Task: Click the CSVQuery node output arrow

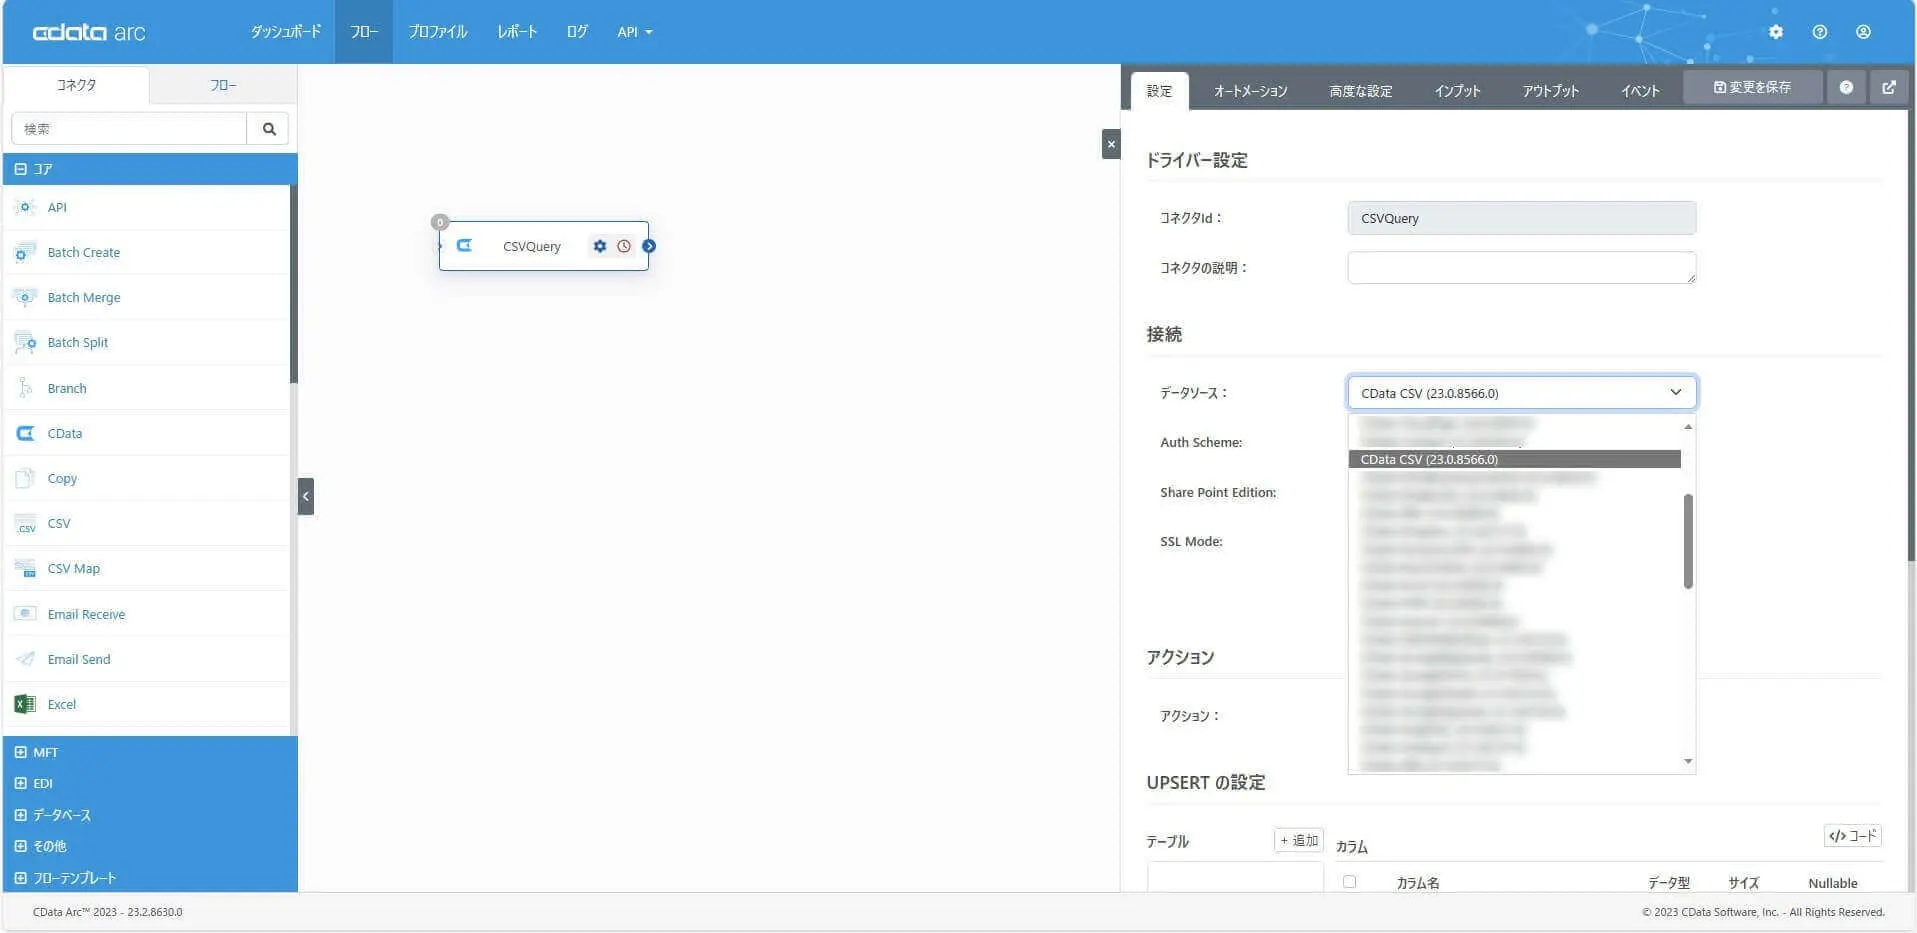Action: tap(649, 246)
